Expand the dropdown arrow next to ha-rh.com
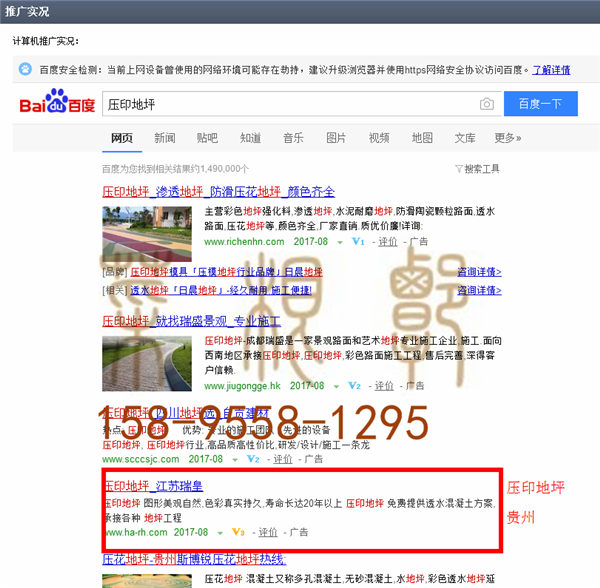This screenshot has width=600, height=588. tap(220, 533)
